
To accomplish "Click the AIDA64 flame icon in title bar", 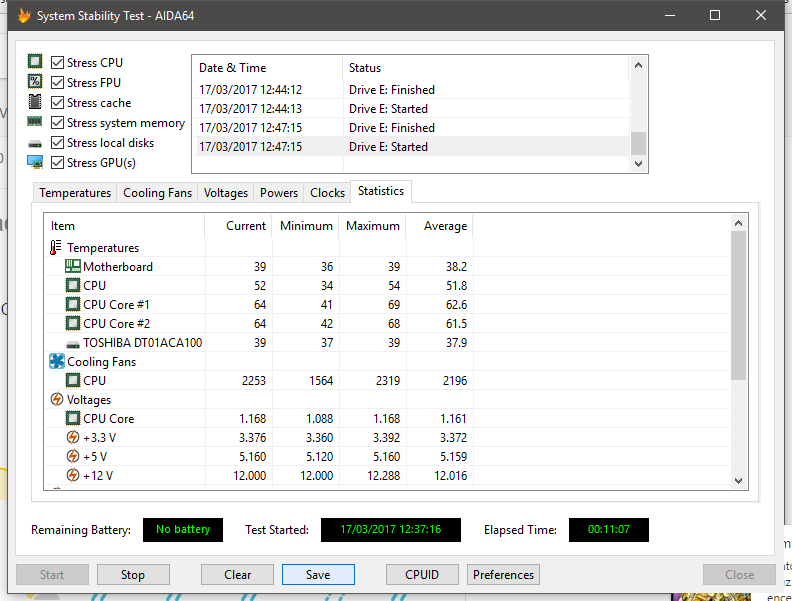I will (24, 16).
